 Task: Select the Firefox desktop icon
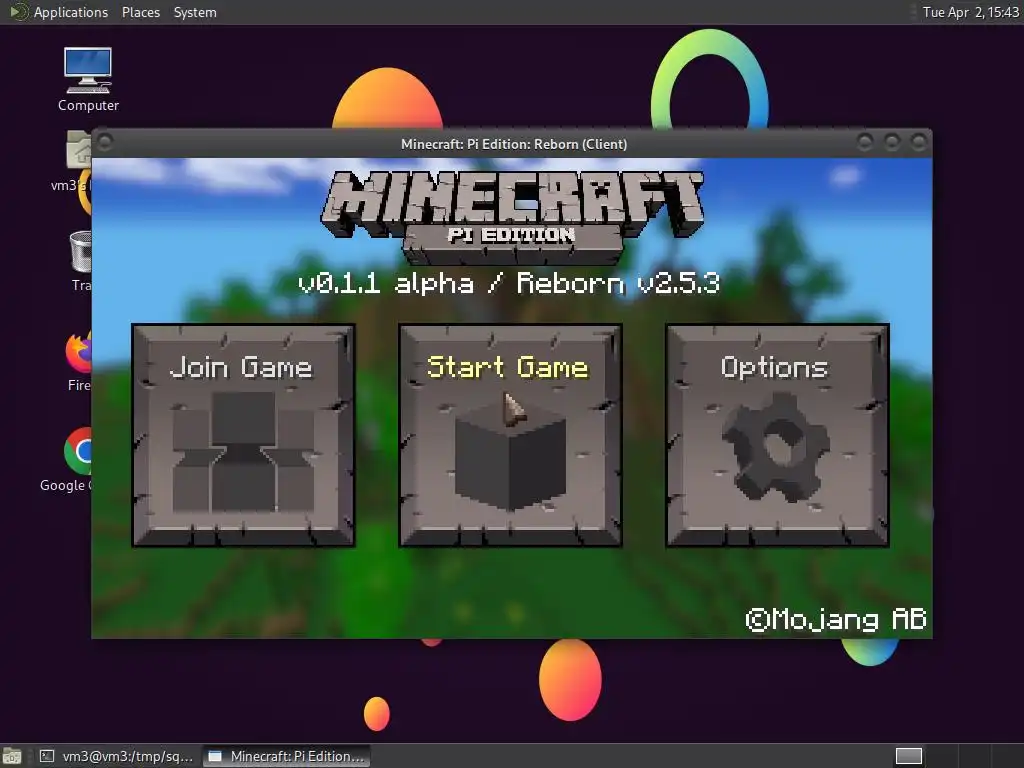point(79,361)
